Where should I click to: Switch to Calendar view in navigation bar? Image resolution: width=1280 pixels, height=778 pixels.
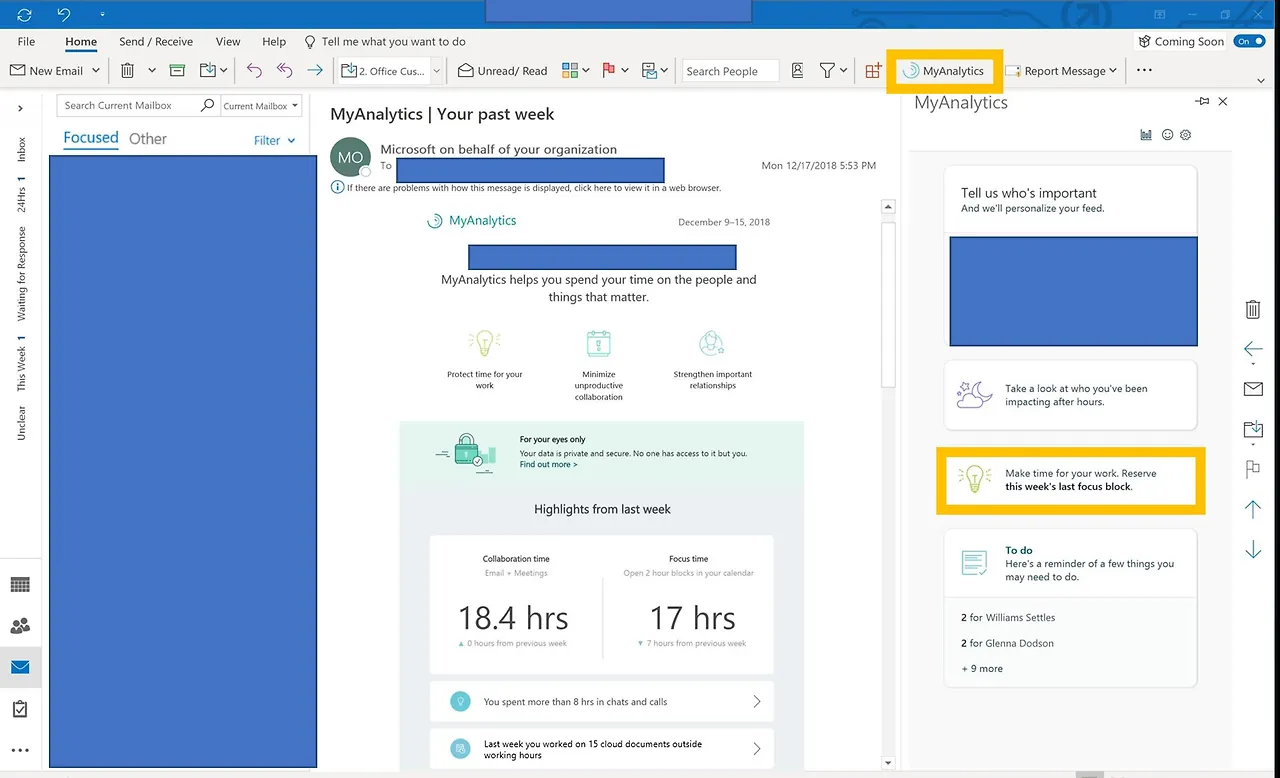[20, 585]
